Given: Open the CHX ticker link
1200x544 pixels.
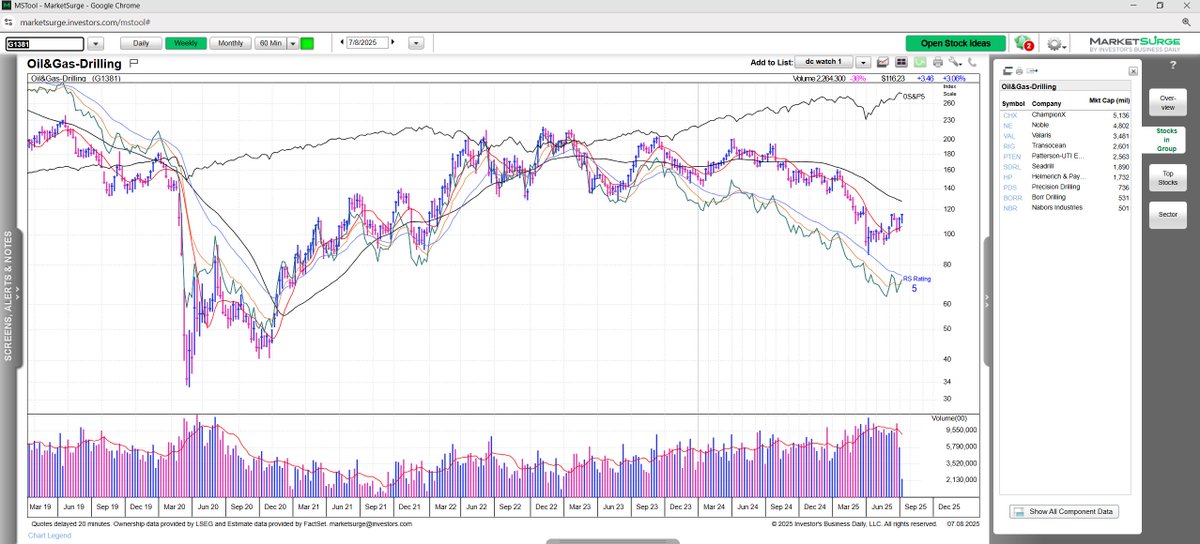Looking at the screenshot, I should coord(1009,115).
